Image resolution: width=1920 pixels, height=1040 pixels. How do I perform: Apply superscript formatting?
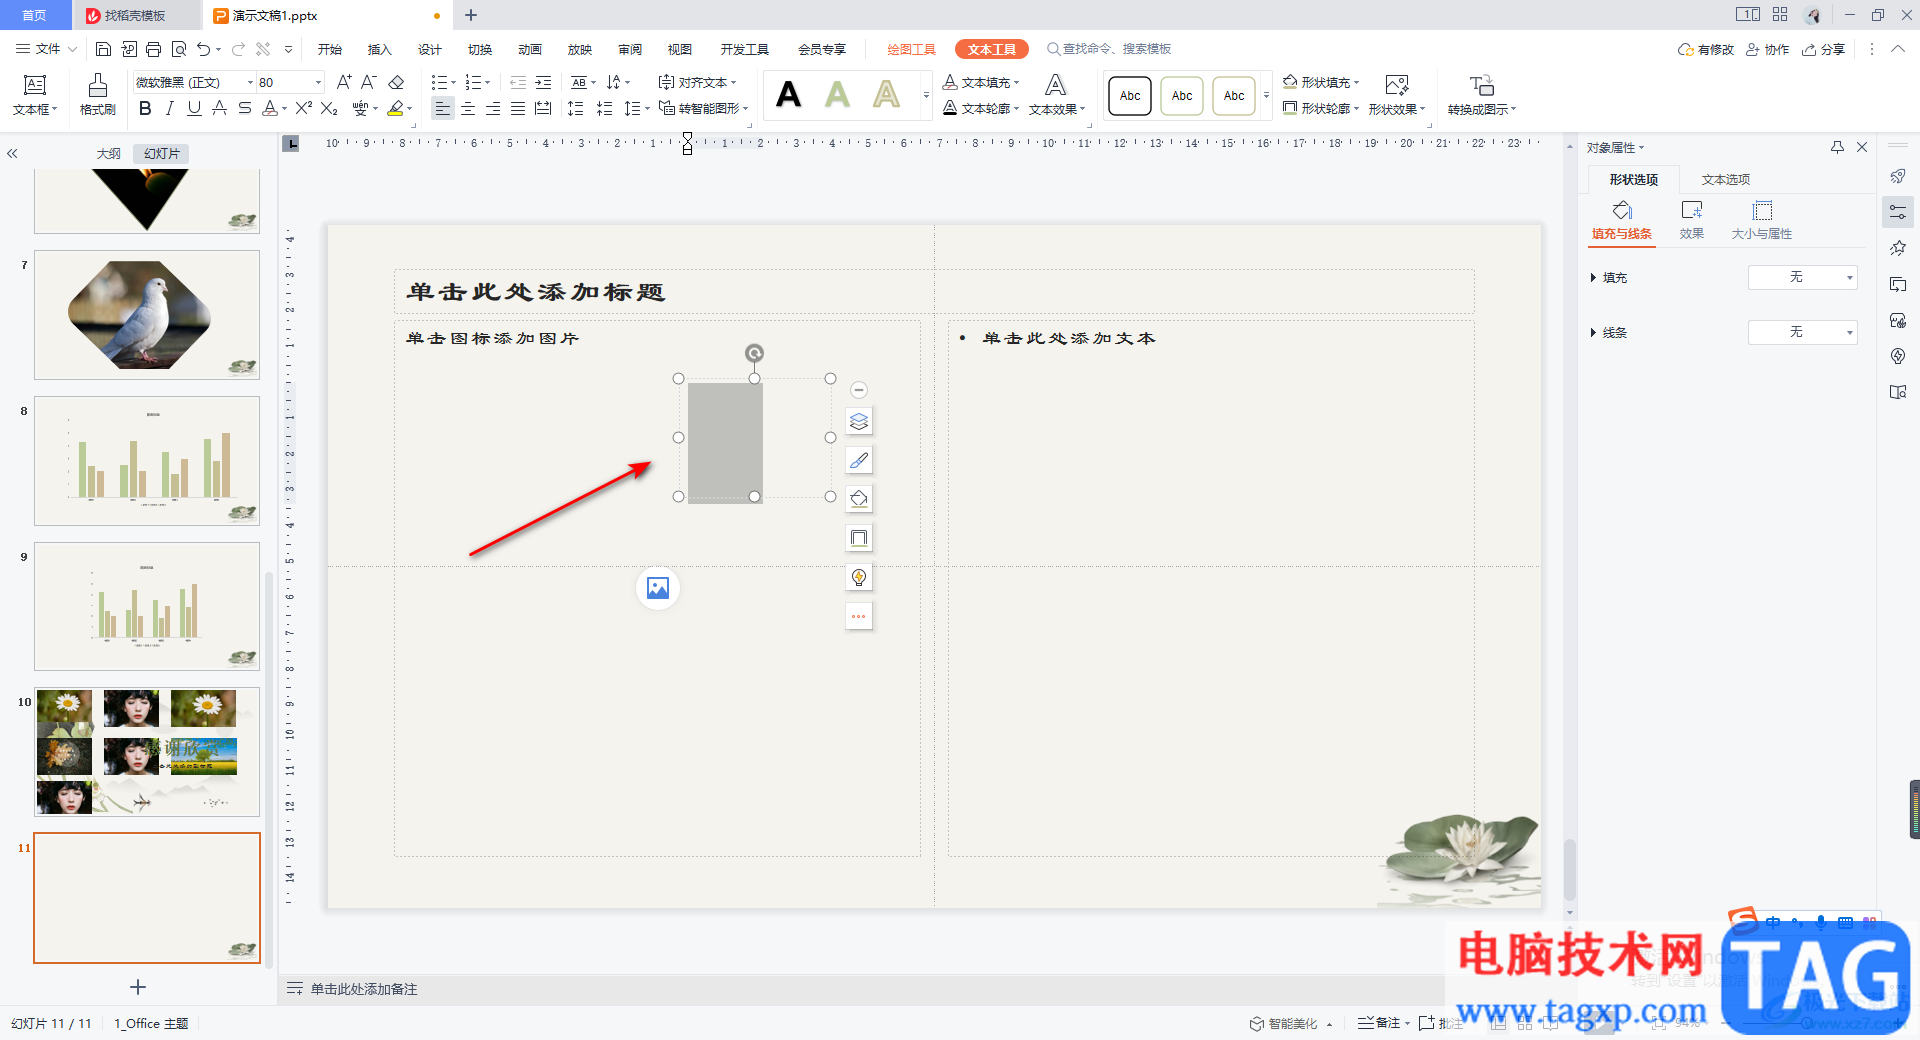(x=304, y=108)
